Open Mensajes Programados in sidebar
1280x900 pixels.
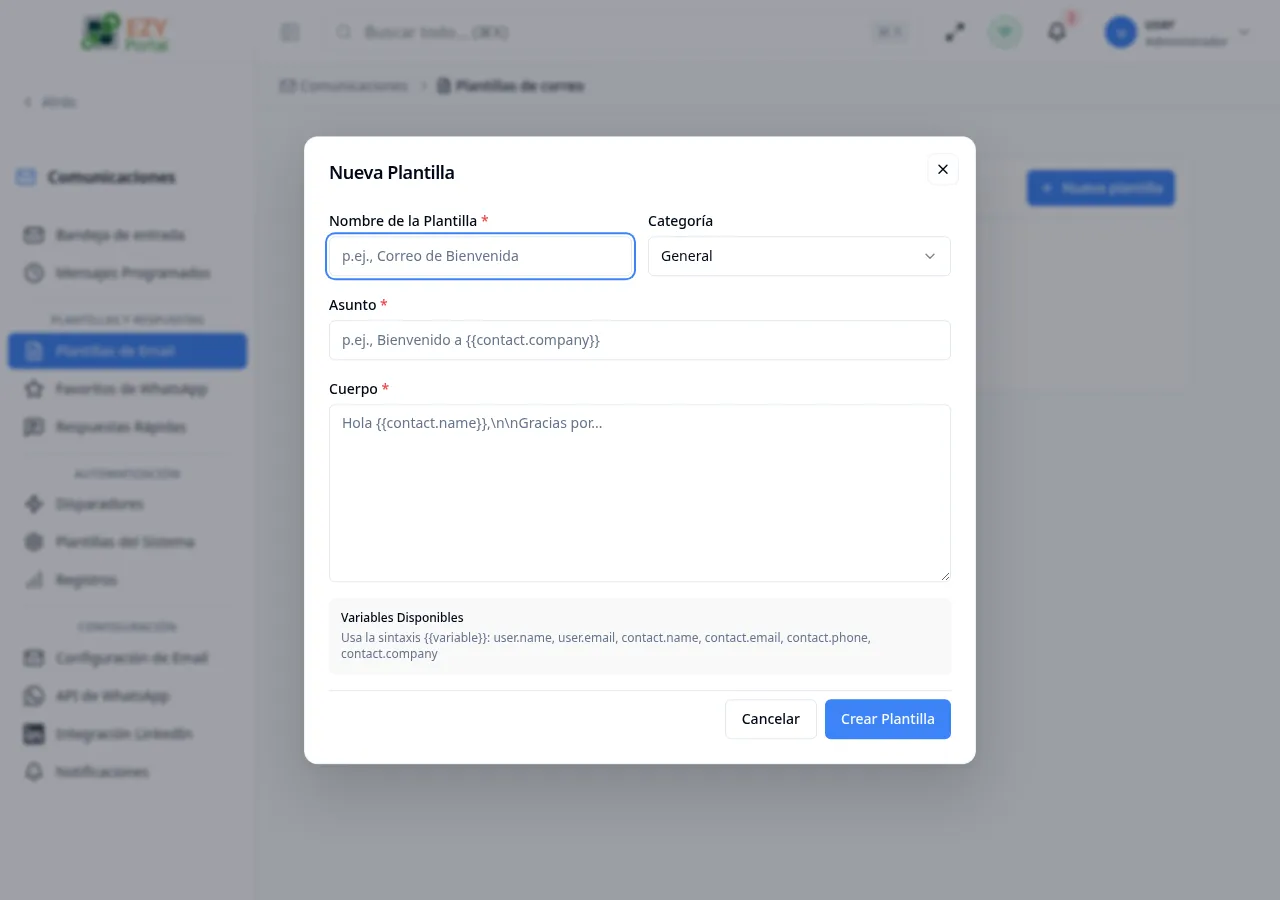[x=127, y=273]
